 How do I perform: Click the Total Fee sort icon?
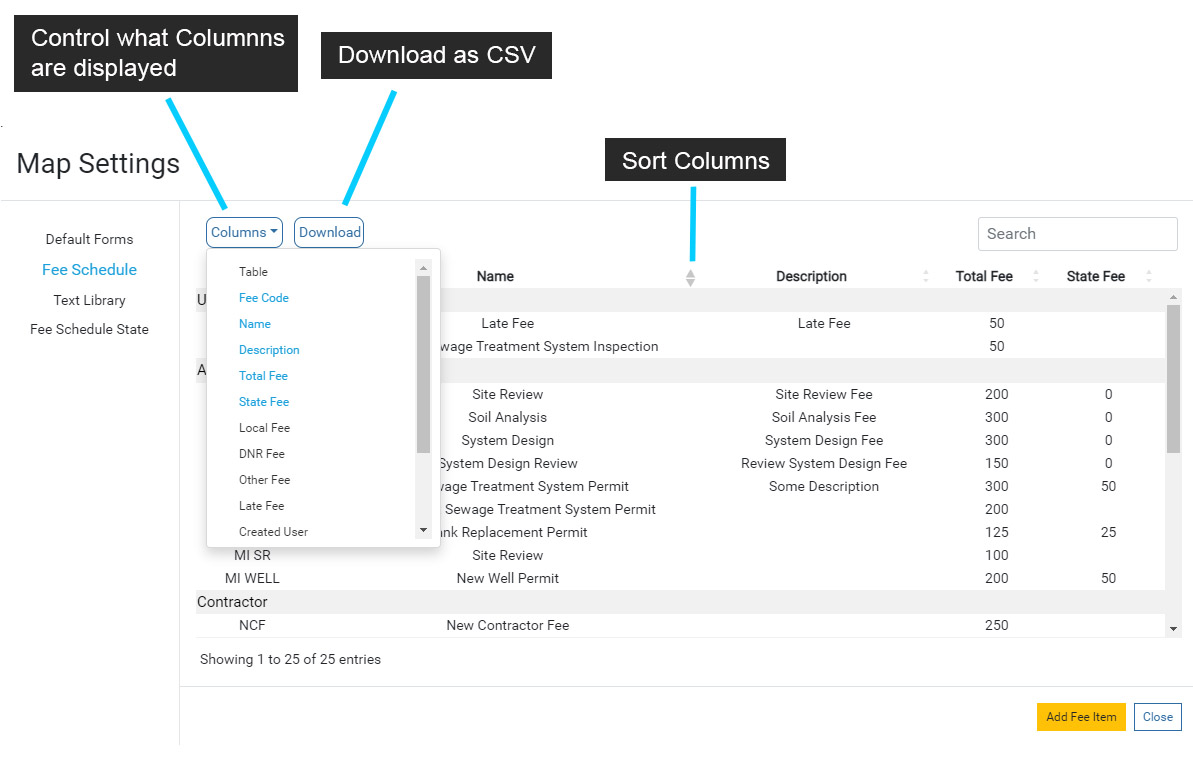(x=1036, y=277)
